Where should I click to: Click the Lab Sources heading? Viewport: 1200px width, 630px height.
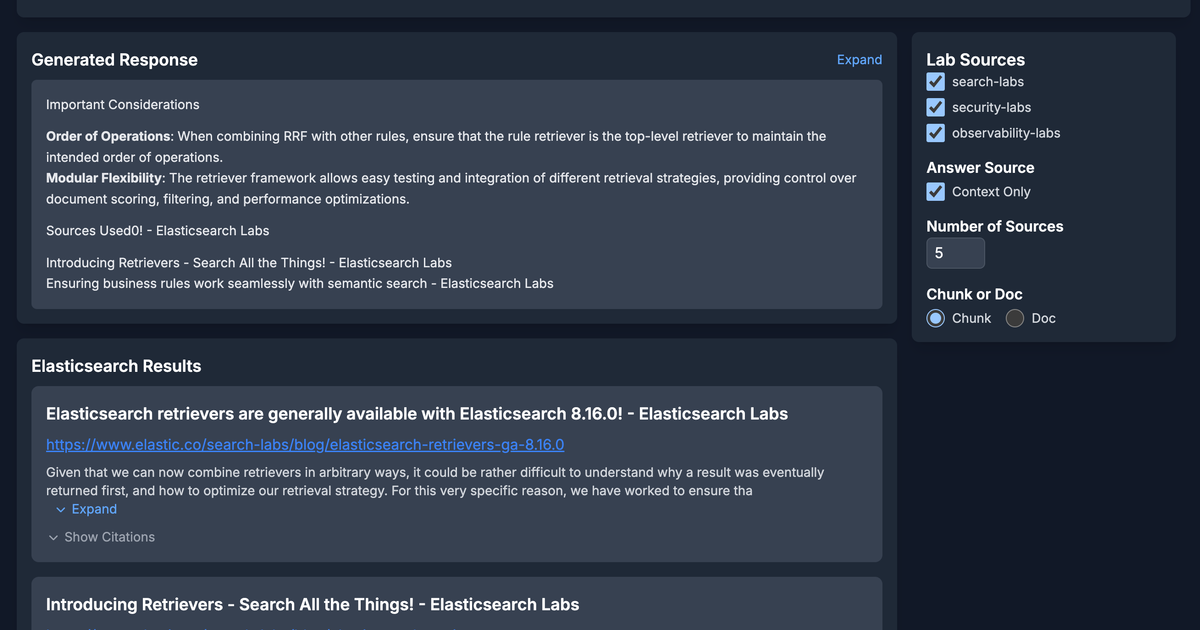click(x=976, y=60)
